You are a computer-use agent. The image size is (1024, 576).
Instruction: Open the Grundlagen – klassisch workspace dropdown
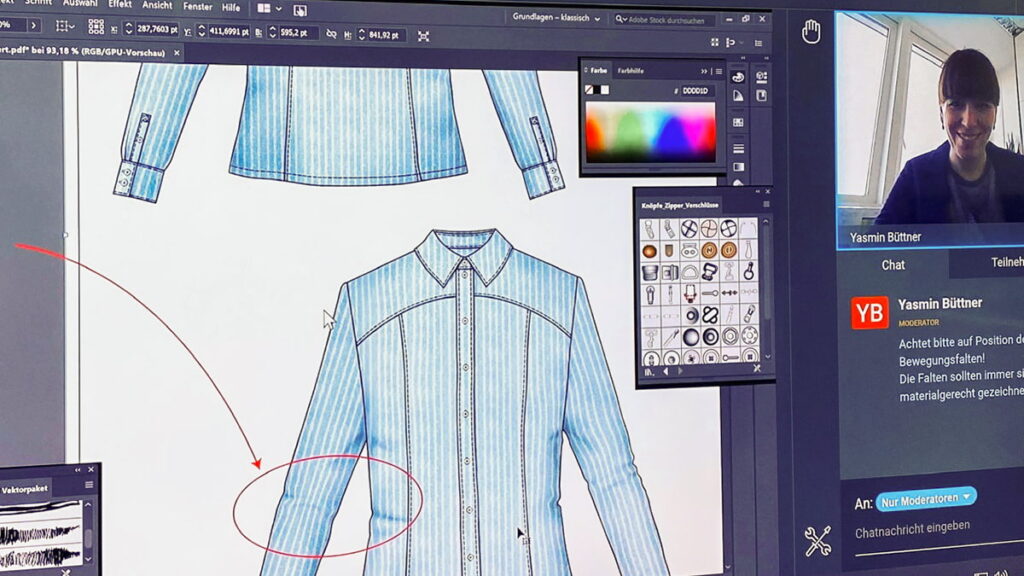click(556, 18)
